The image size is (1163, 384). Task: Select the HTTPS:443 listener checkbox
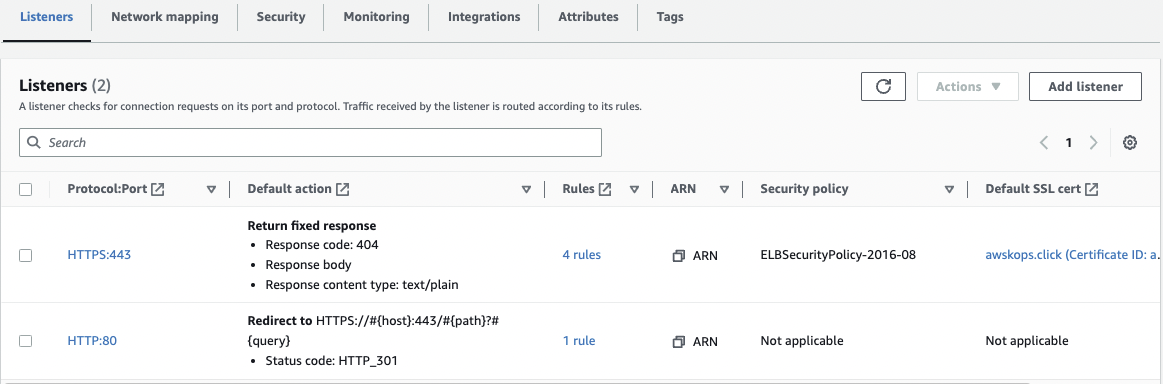[26, 256]
